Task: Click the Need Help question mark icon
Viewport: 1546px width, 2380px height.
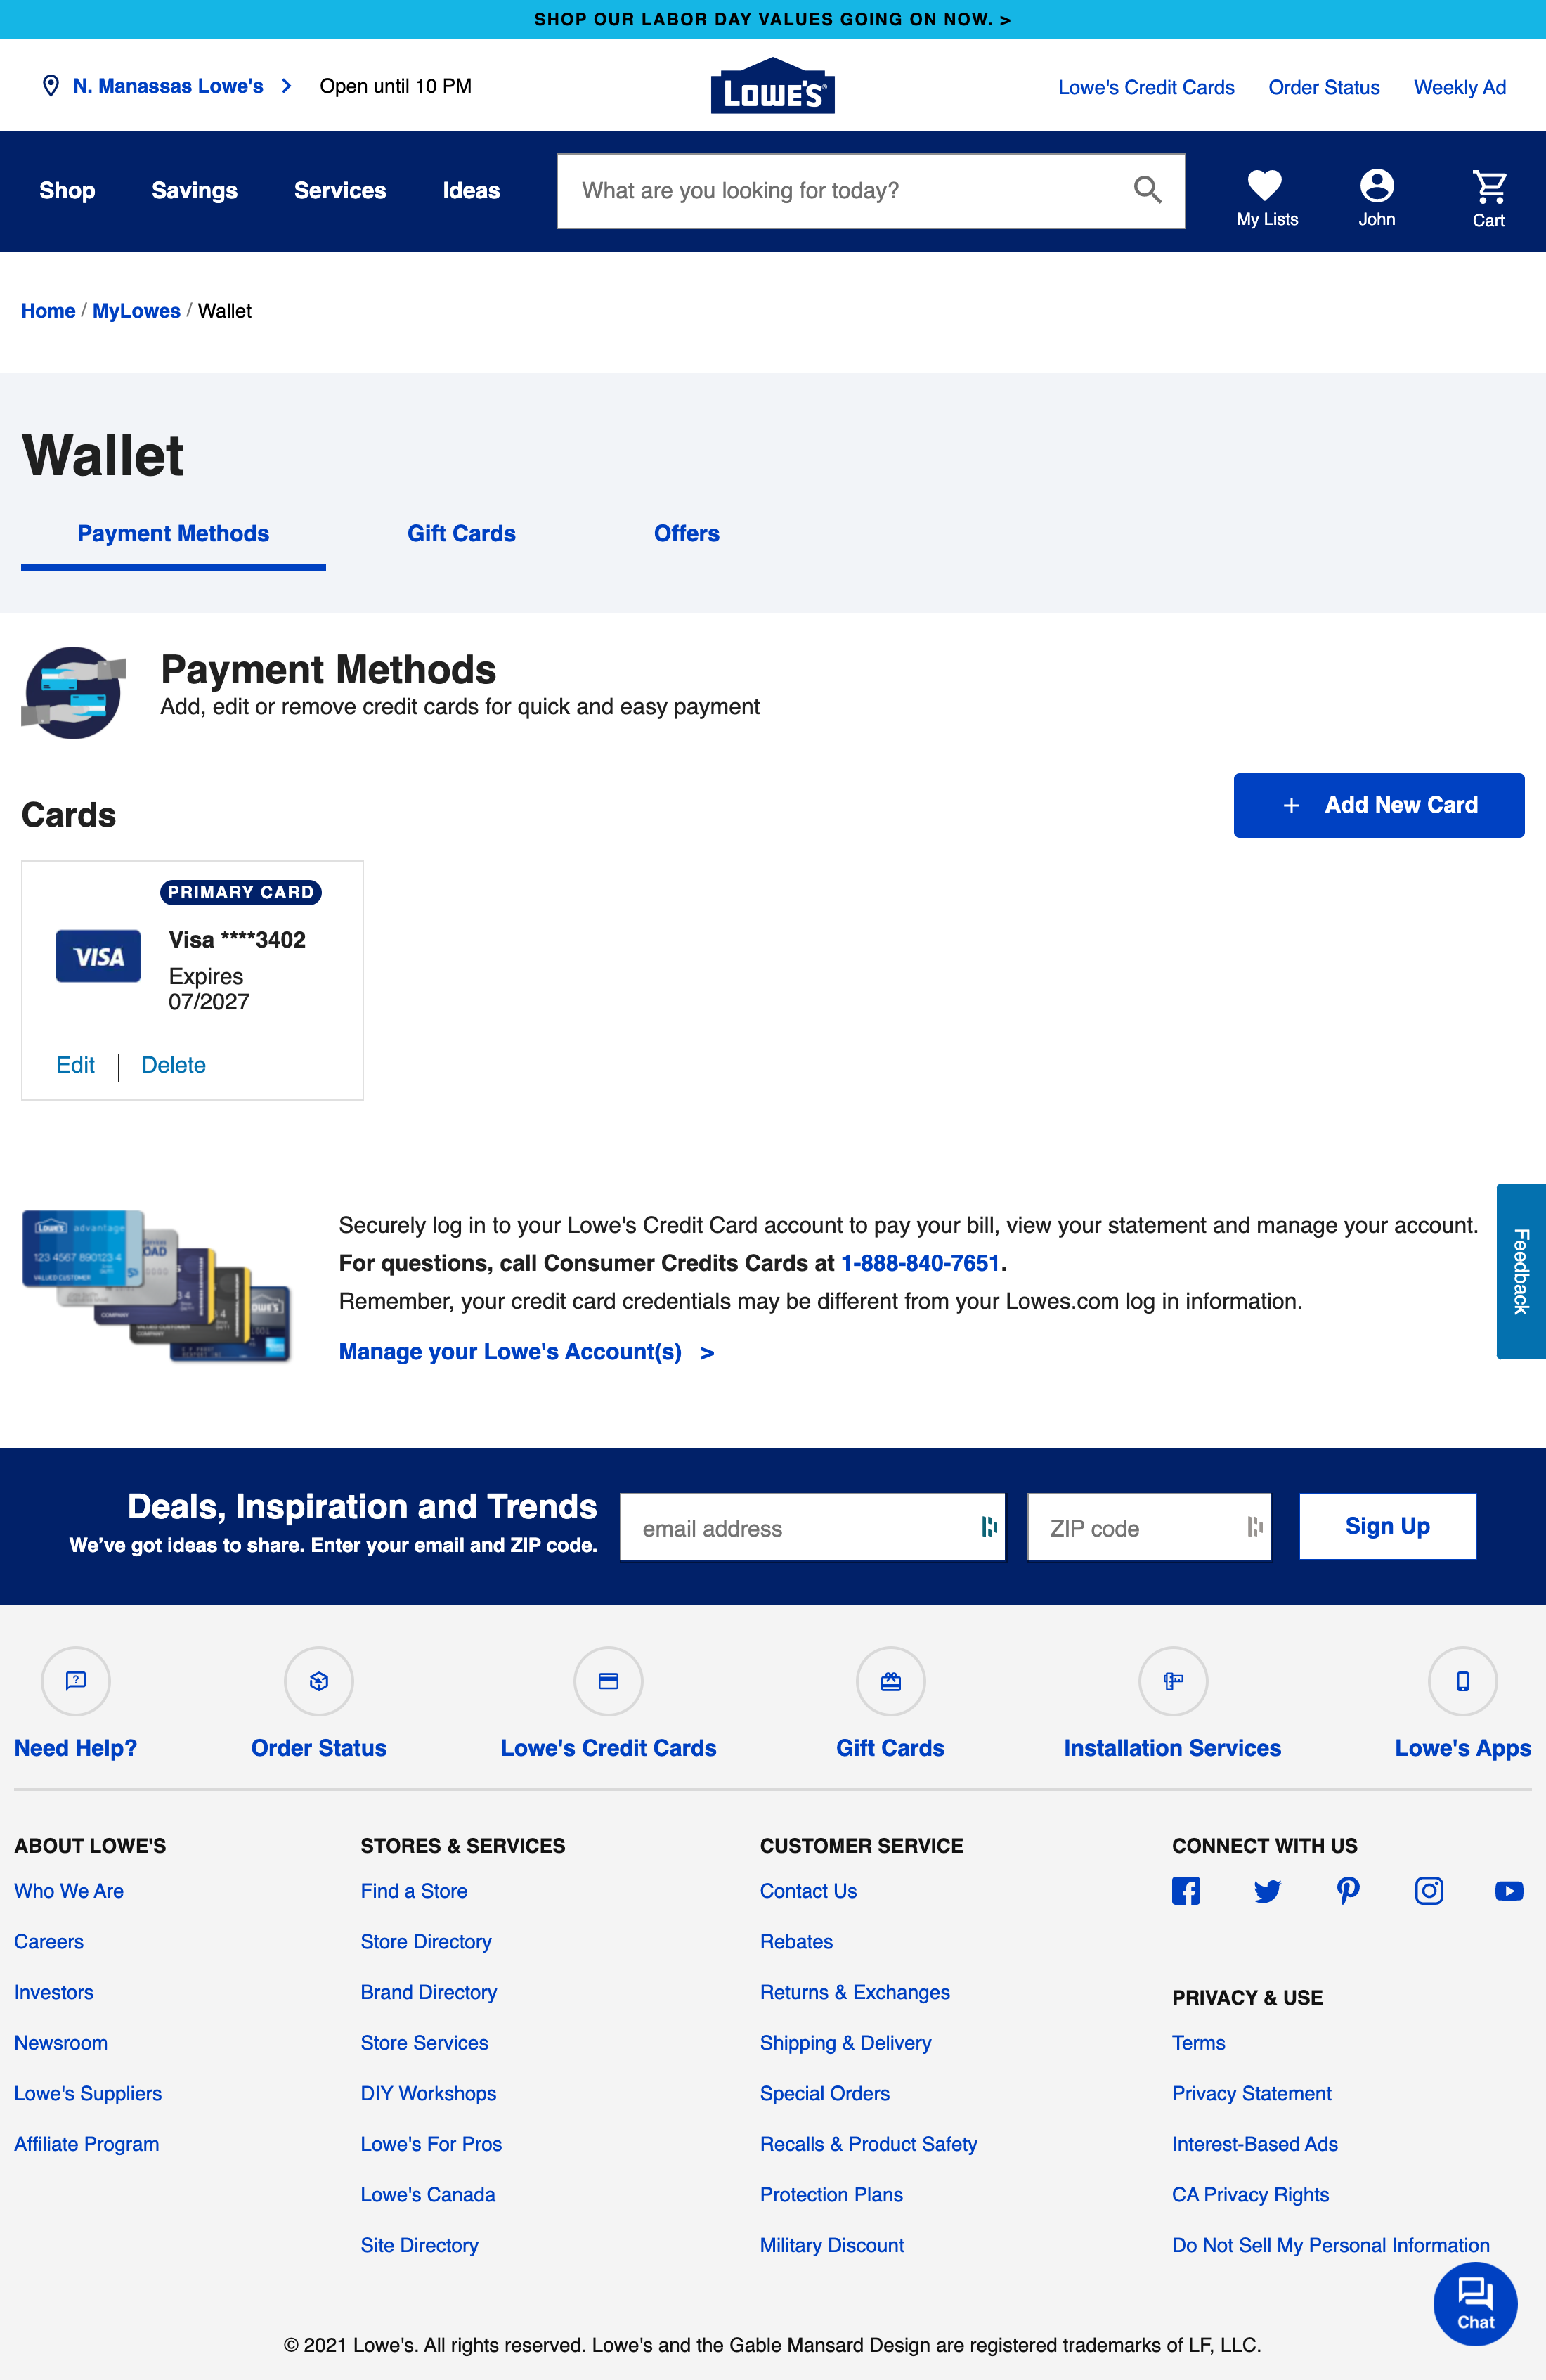Action: coord(75,1681)
